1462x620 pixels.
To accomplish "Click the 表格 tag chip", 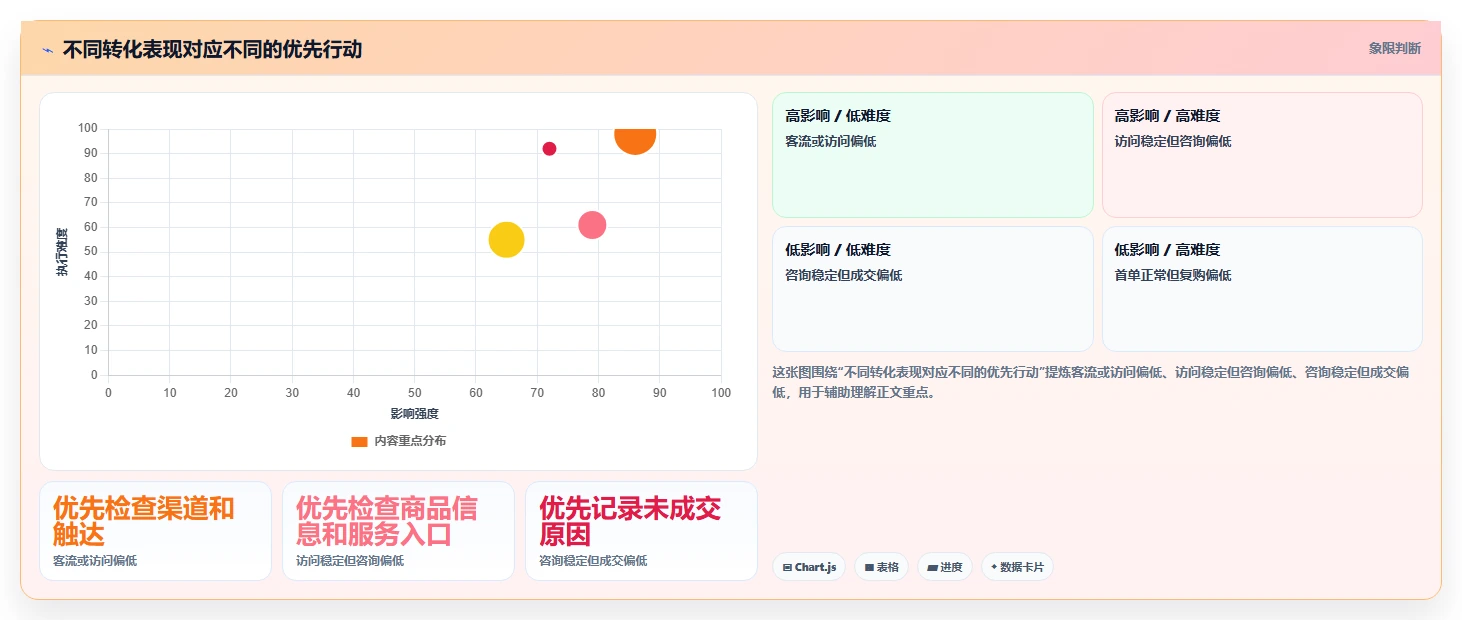I will click(881, 567).
